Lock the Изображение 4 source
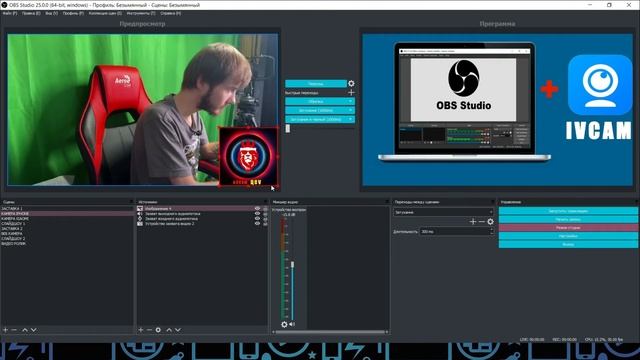Image resolution: width=640 pixels, height=360 pixels. (x=265, y=209)
